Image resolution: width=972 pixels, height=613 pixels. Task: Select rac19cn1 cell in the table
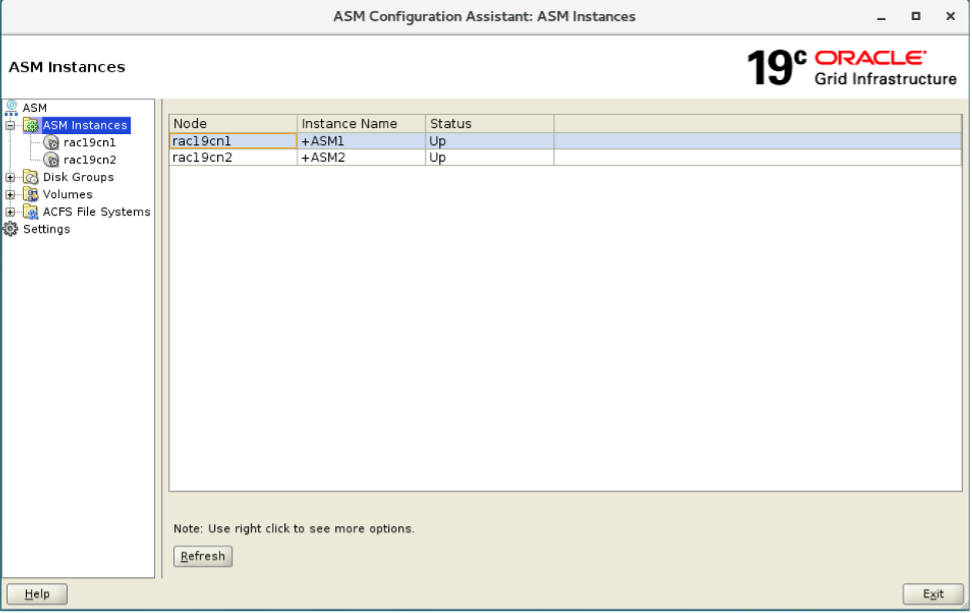233,141
